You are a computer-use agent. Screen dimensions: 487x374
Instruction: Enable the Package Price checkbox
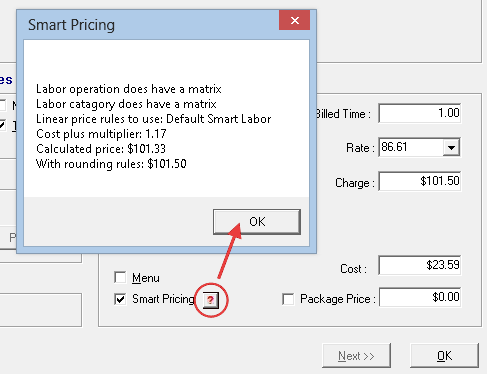[x=288, y=299]
